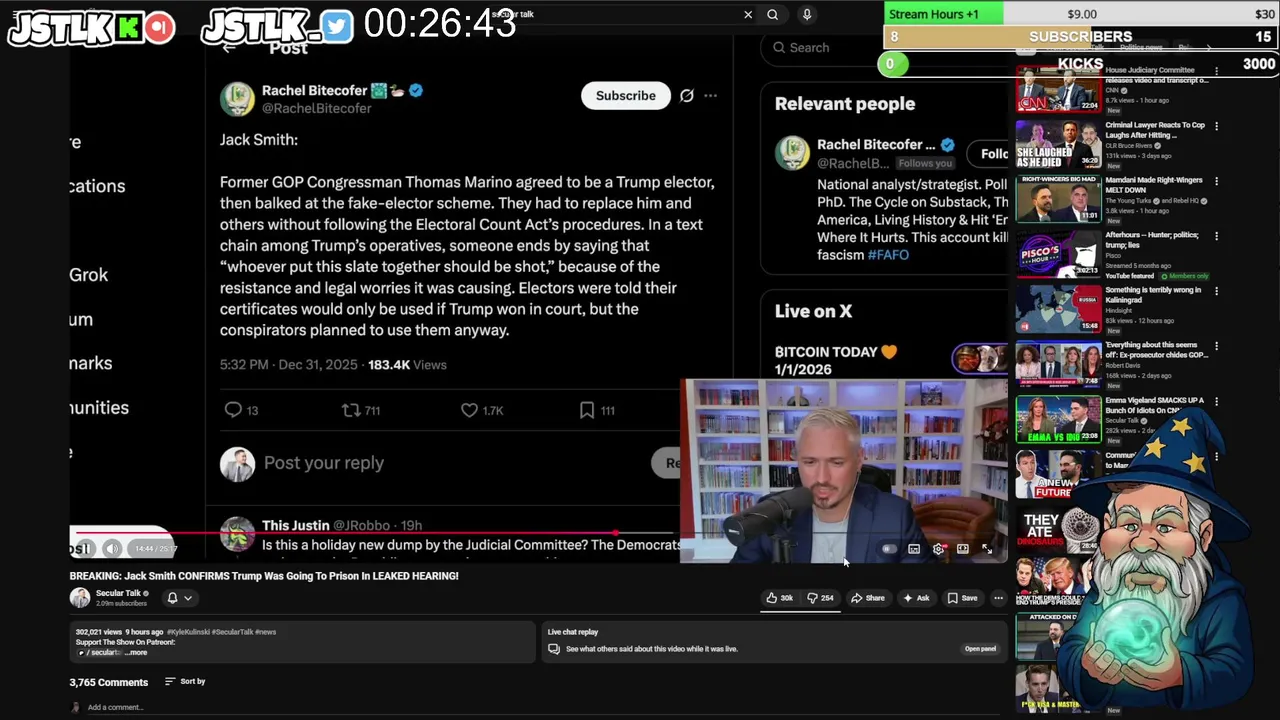Click the Ask button under the video

(916, 598)
